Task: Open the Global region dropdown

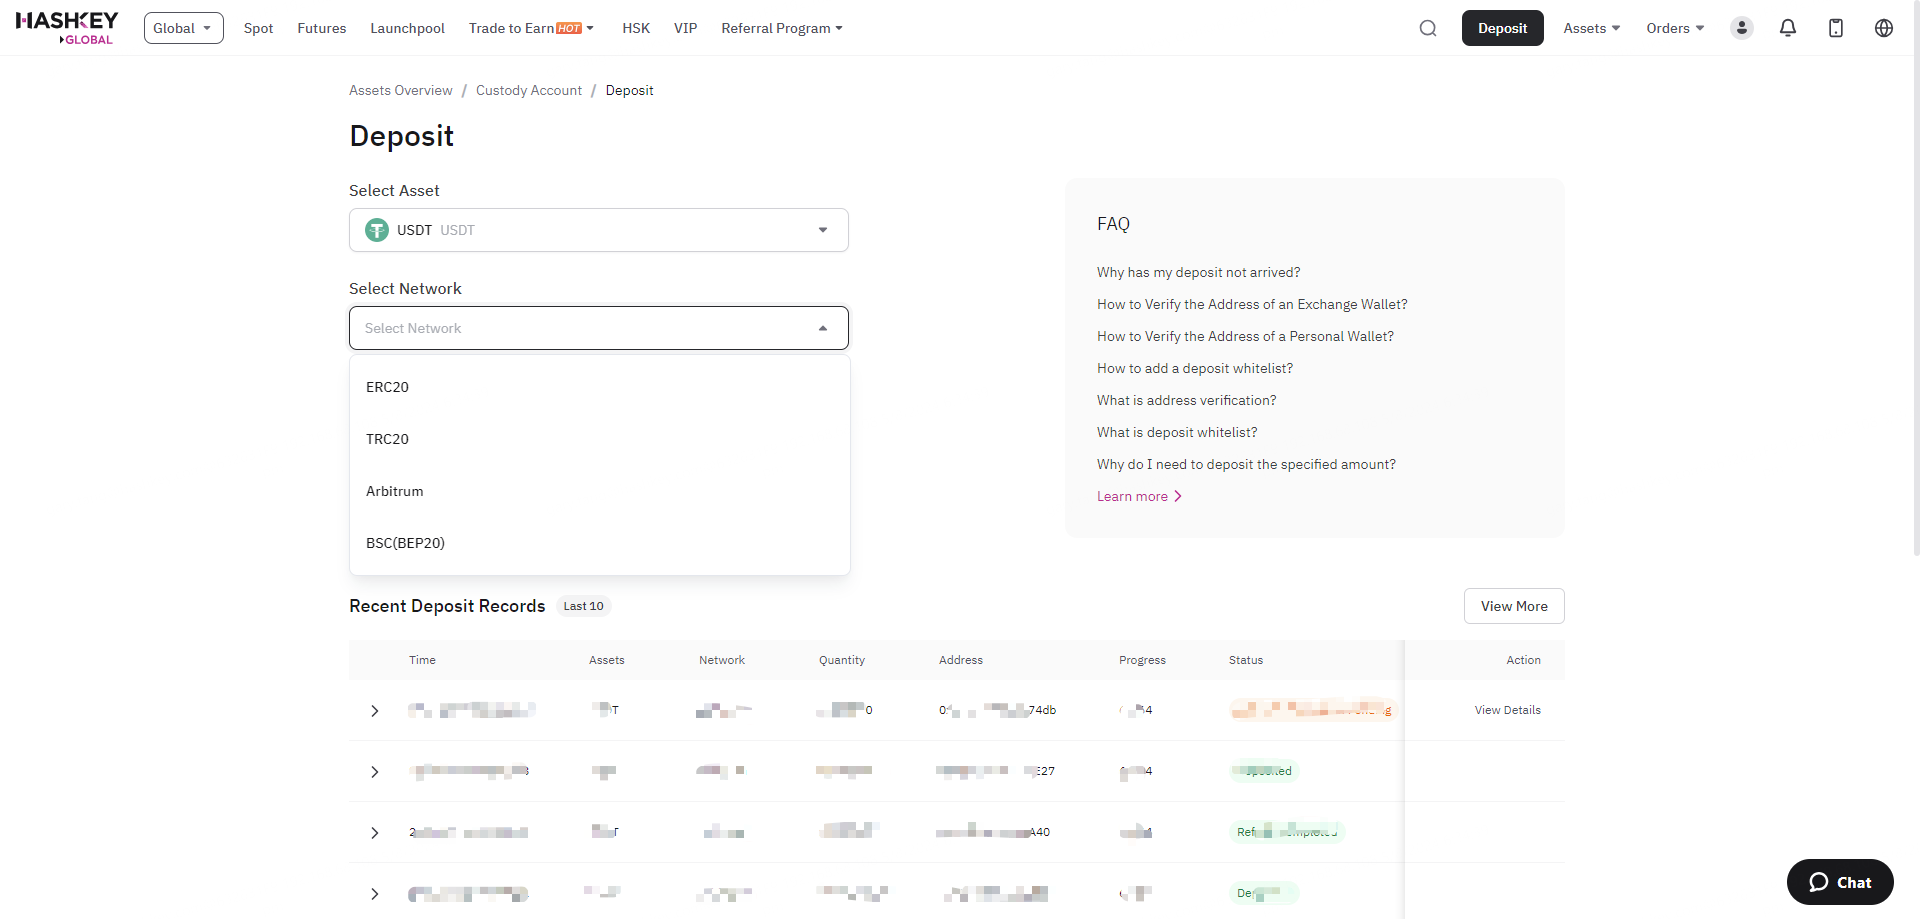Action: click(183, 28)
